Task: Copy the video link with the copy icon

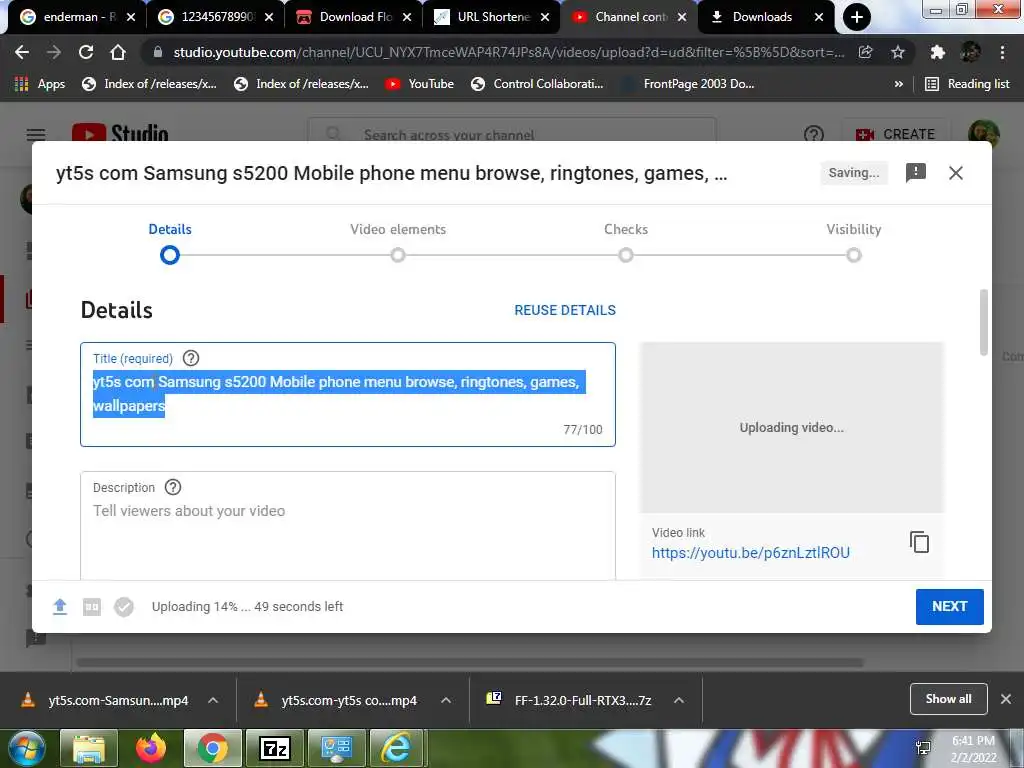Action: click(919, 542)
